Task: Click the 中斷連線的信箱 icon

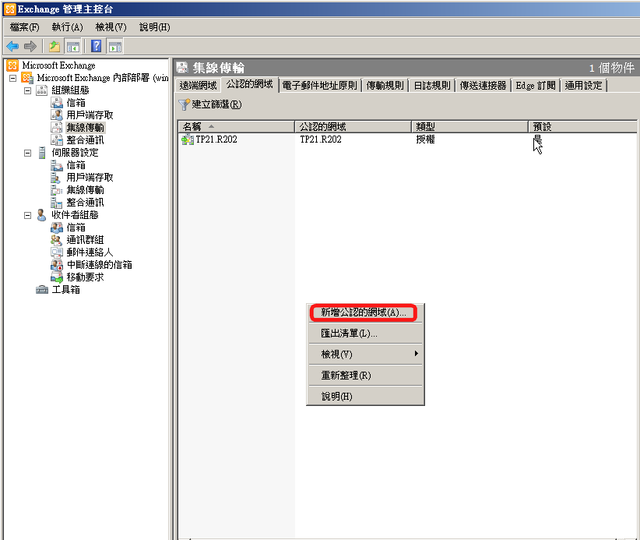Action: [56, 265]
